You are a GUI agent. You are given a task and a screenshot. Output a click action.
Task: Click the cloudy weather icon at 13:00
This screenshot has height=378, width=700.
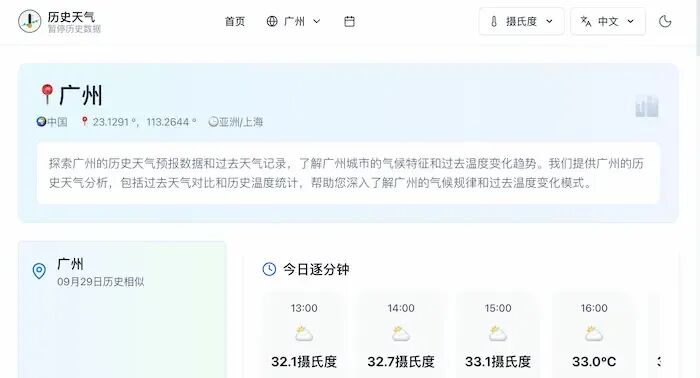point(304,333)
